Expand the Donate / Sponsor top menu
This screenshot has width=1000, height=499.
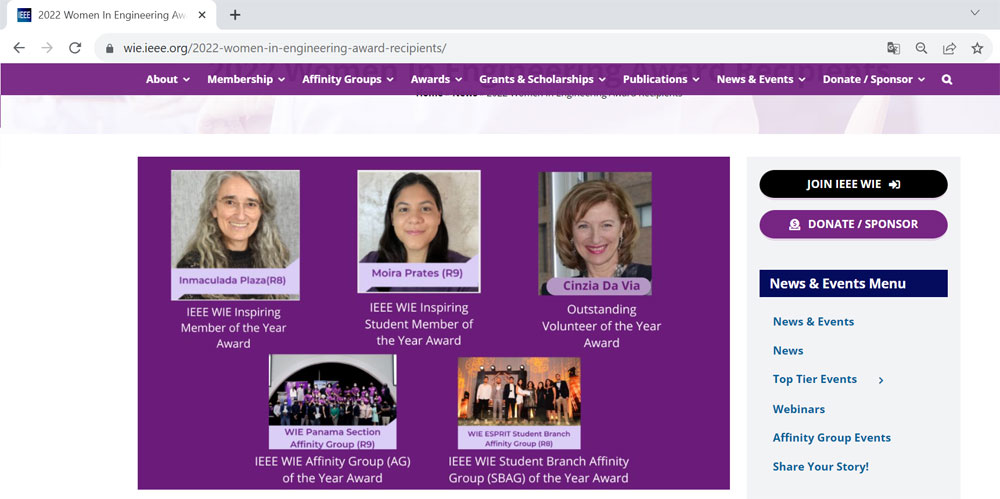click(874, 79)
